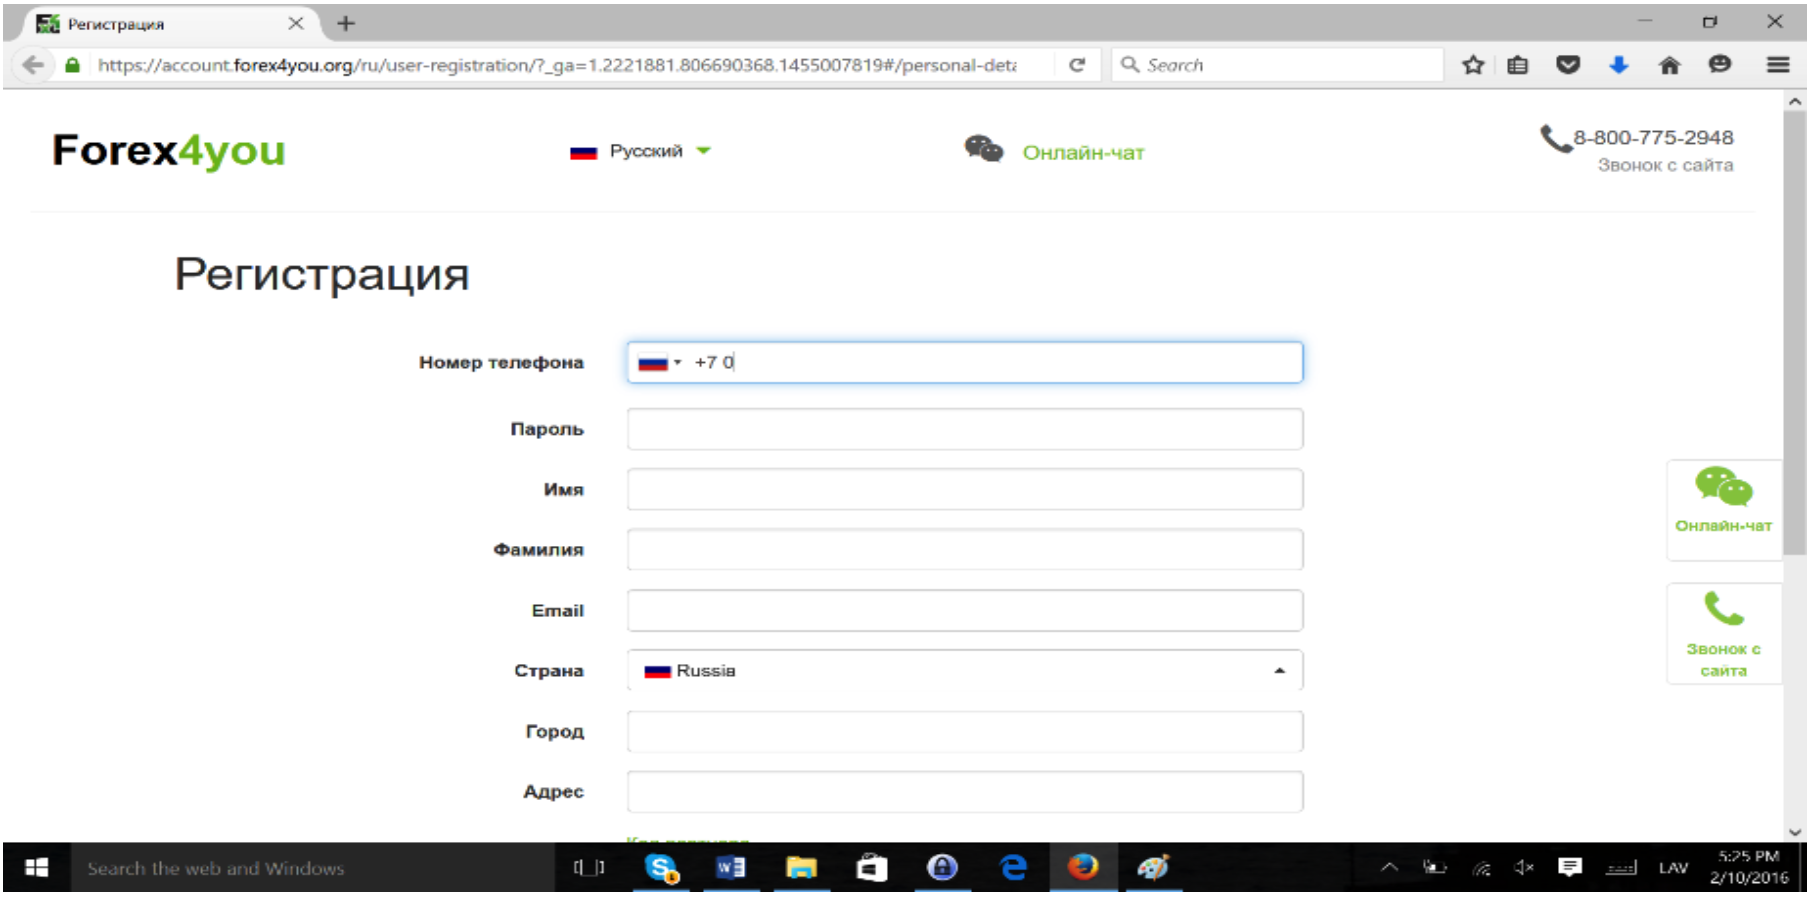Expand the Русский language dropdown

642,151
